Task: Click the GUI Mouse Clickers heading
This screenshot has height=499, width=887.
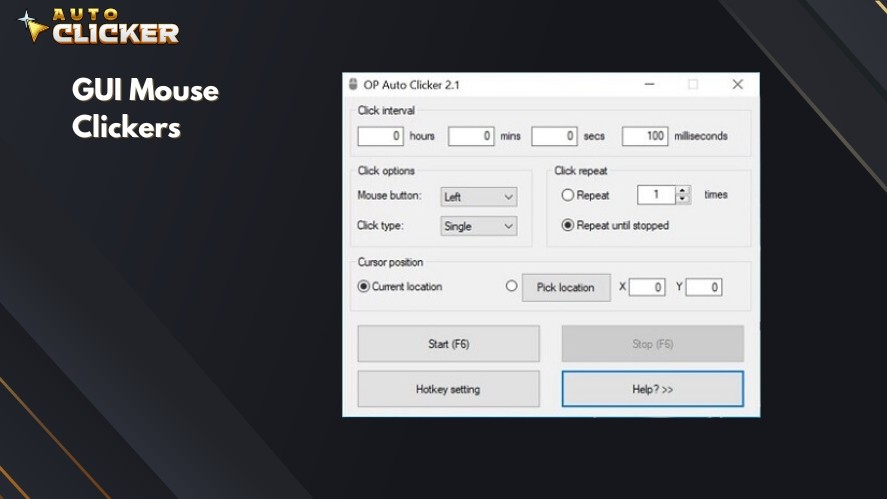Action: pyautogui.click(x=145, y=108)
